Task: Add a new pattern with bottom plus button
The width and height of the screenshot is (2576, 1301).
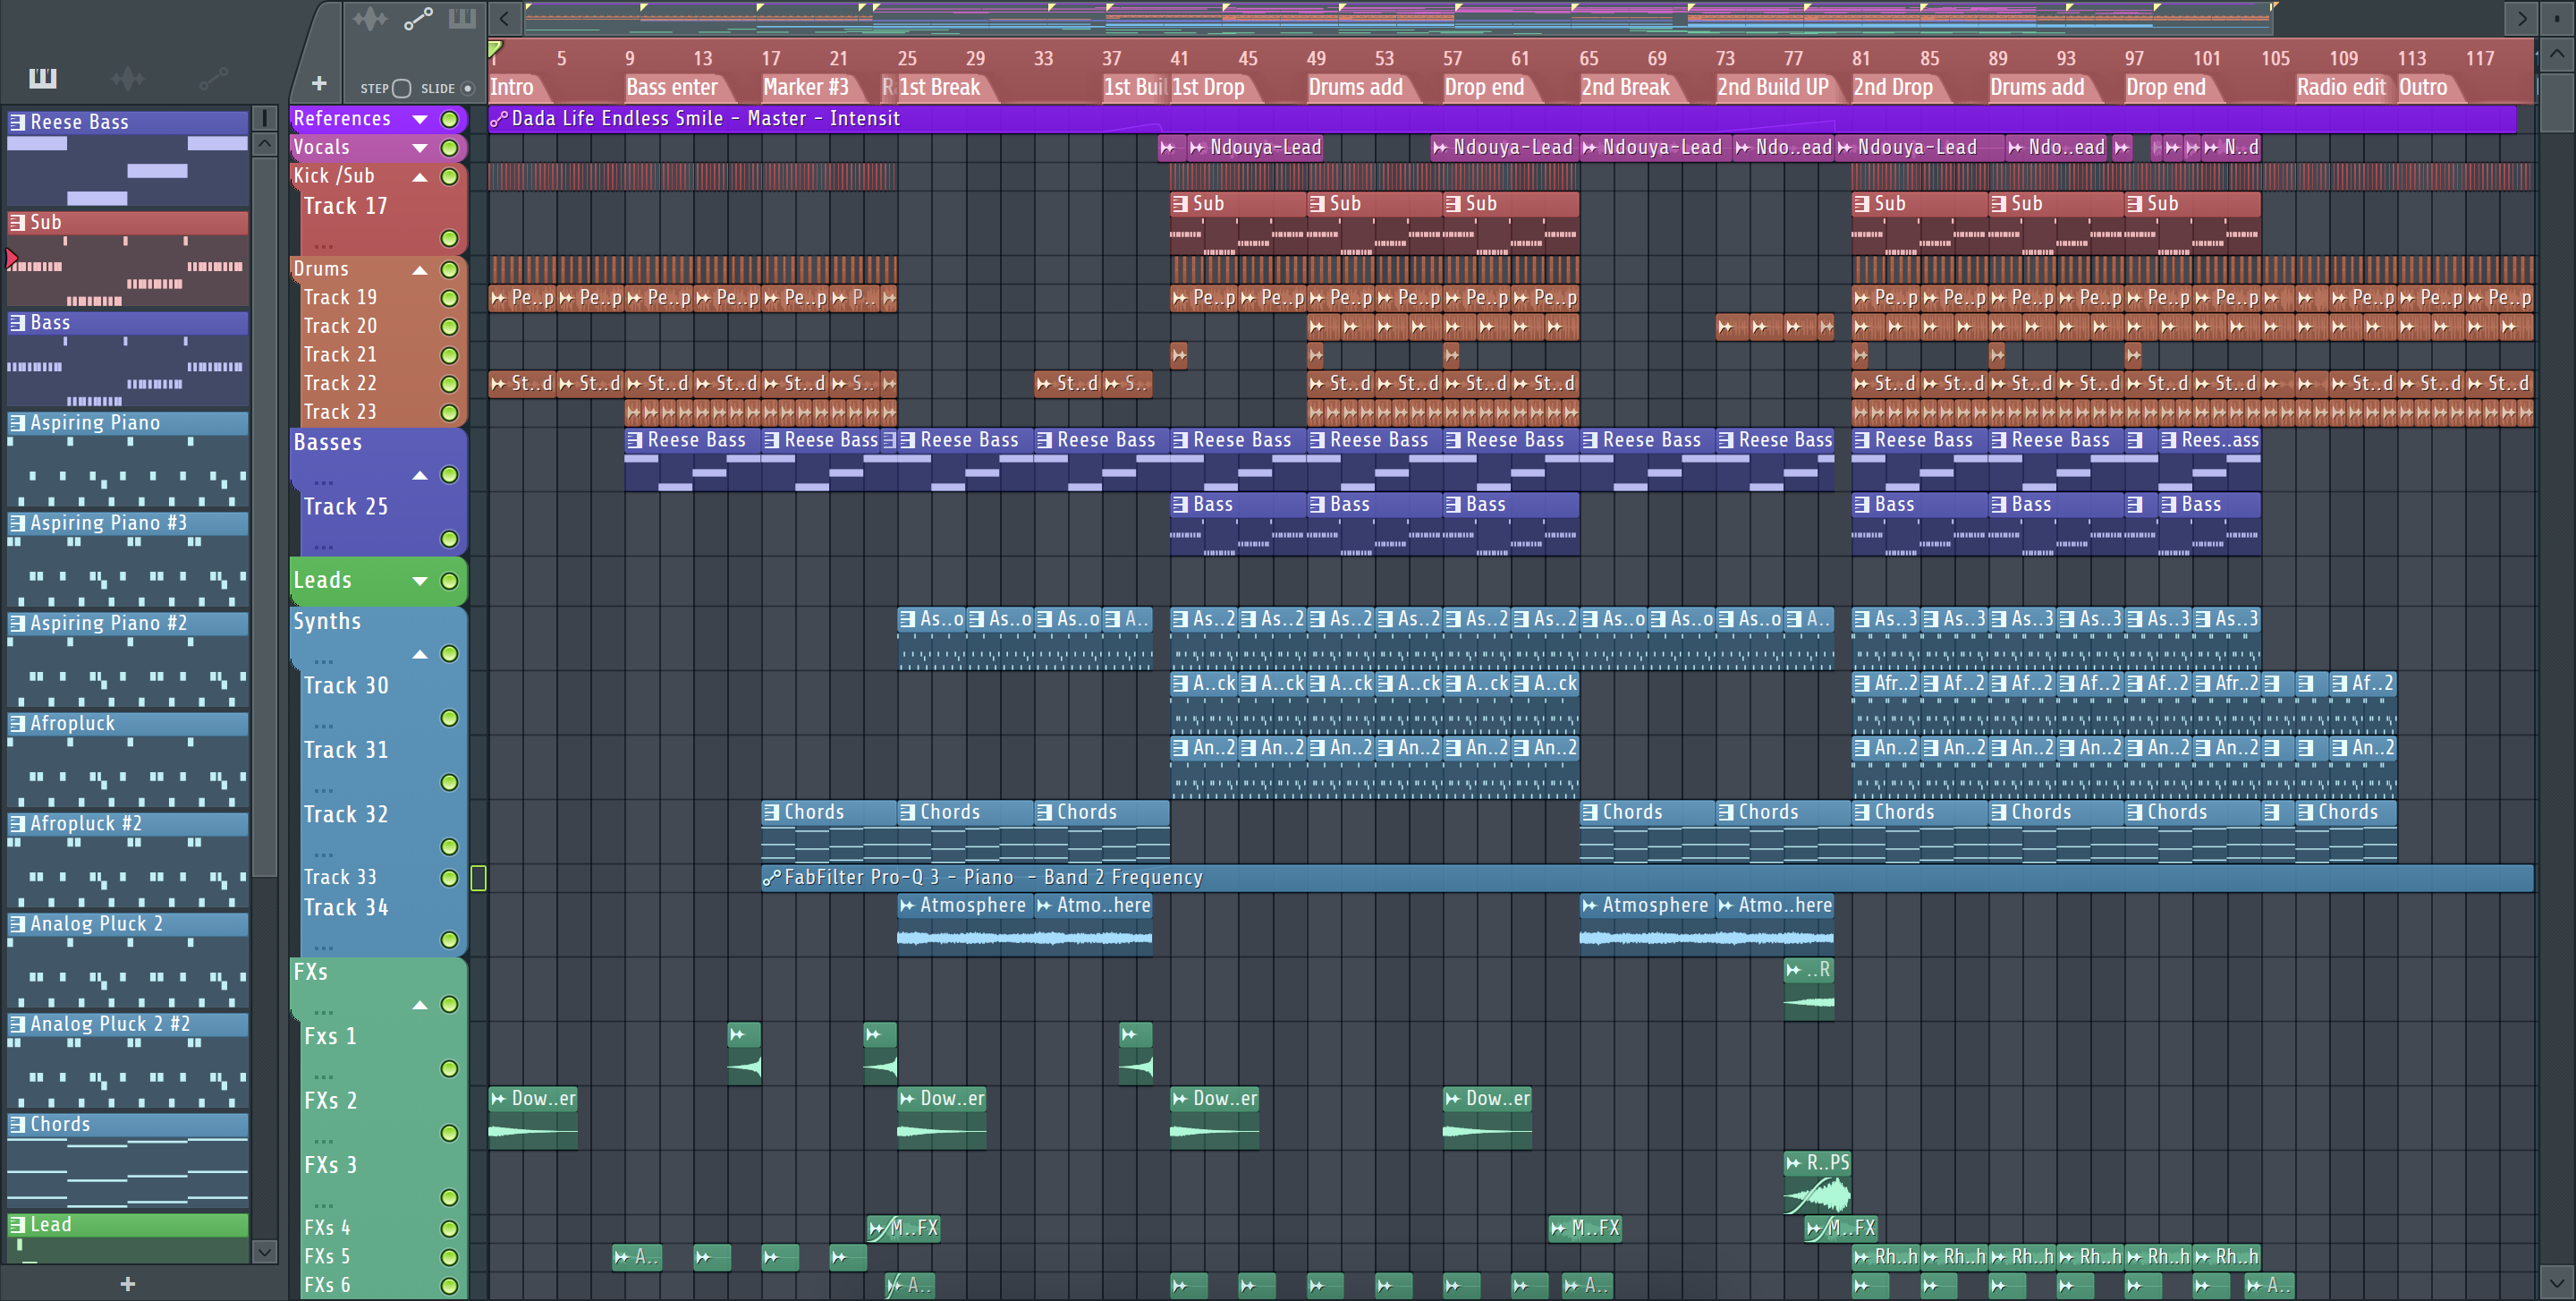Action: 127,1284
